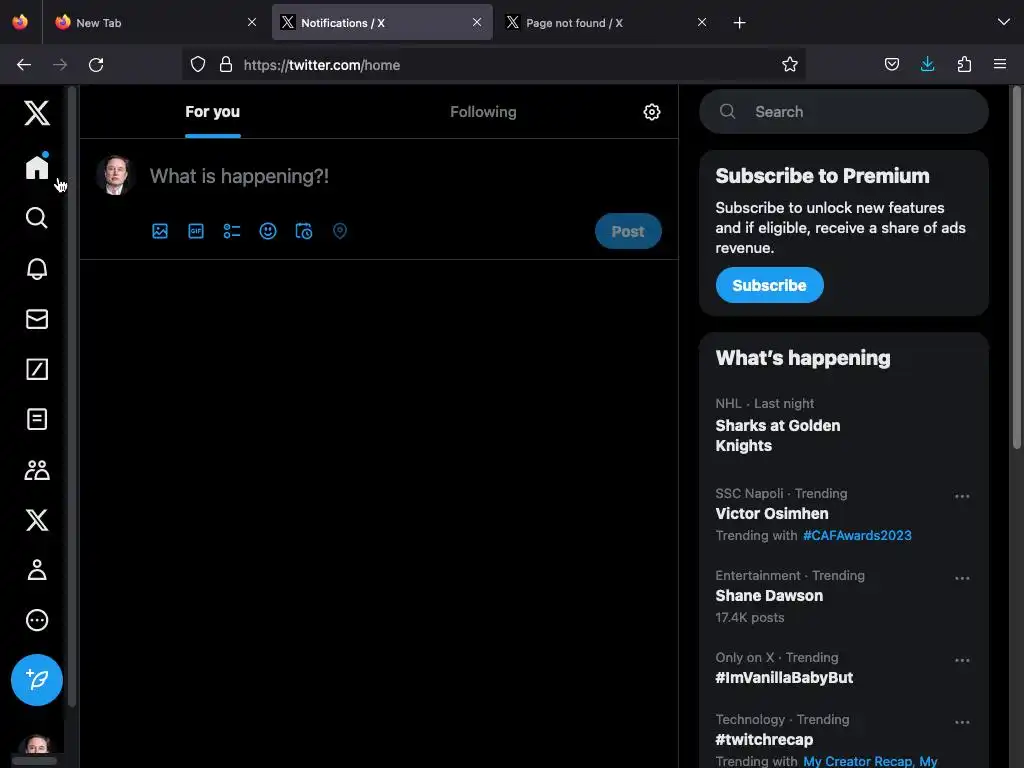This screenshot has width=1024, height=768.
Task: Click the X logo at sidebar top
Action: coord(37,113)
